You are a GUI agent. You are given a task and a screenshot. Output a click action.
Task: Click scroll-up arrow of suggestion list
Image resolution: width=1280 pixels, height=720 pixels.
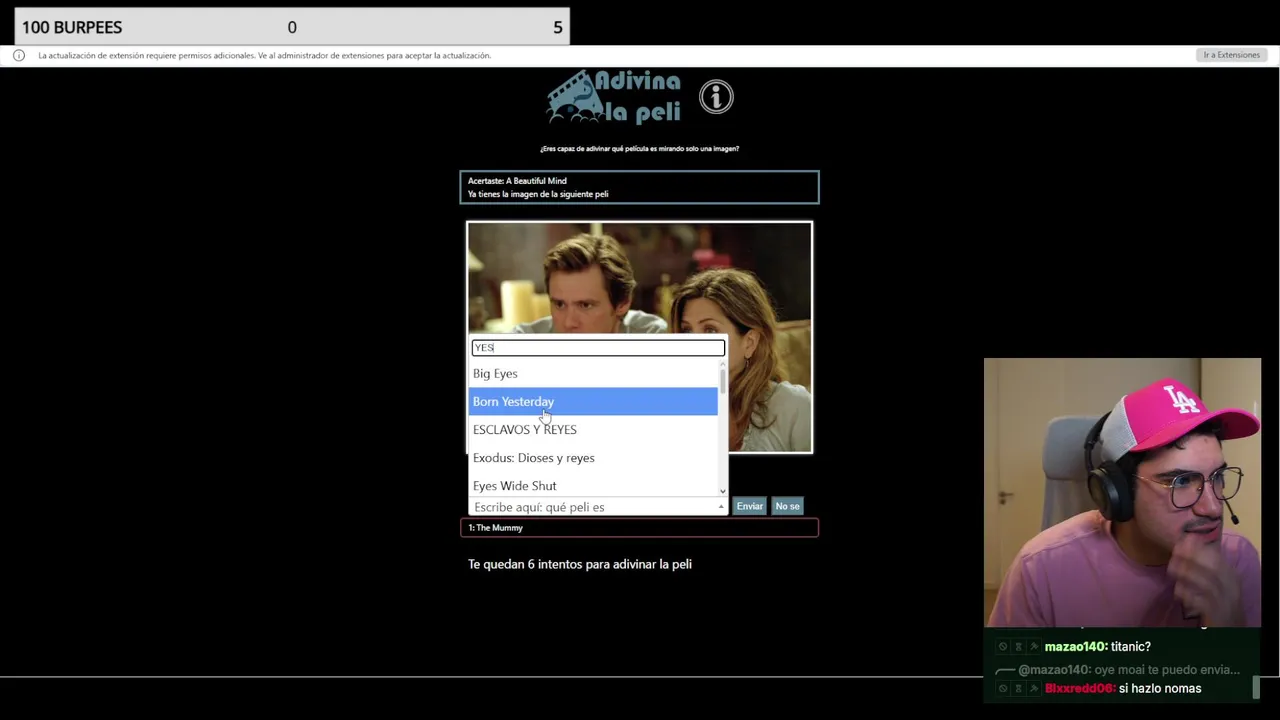tap(723, 365)
